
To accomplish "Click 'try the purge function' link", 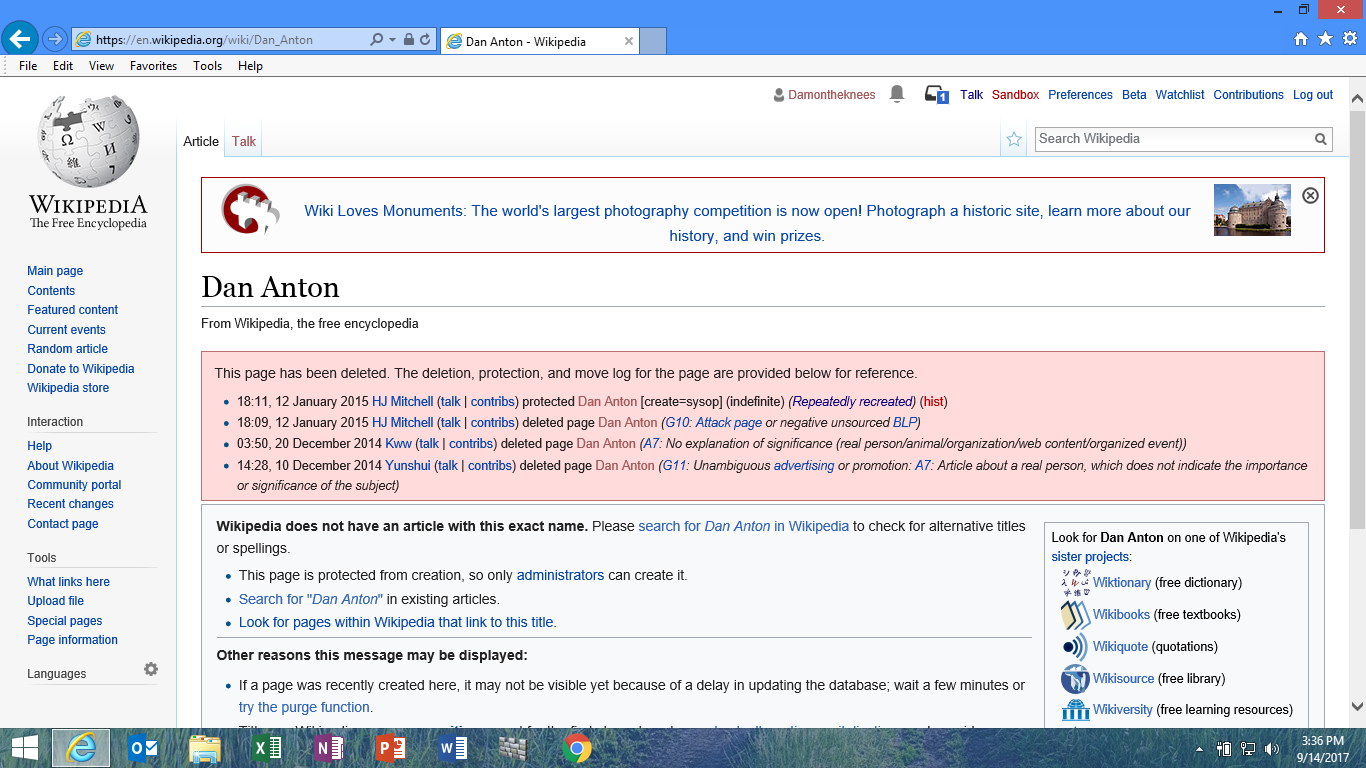I will pos(306,707).
